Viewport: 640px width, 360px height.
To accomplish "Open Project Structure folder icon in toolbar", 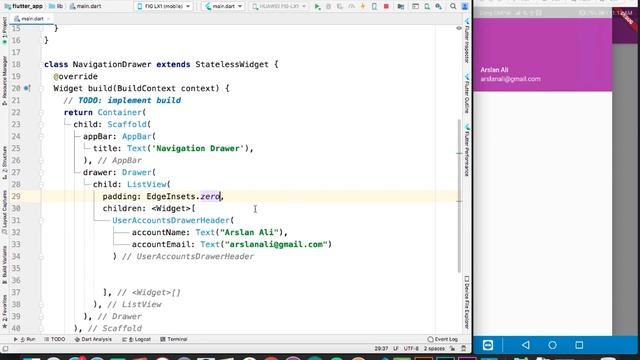I will 401,7.
